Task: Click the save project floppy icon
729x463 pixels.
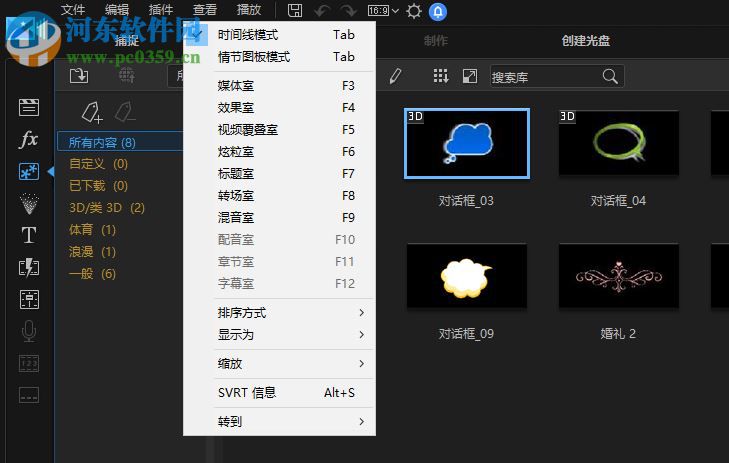Action: click(295, 10)
